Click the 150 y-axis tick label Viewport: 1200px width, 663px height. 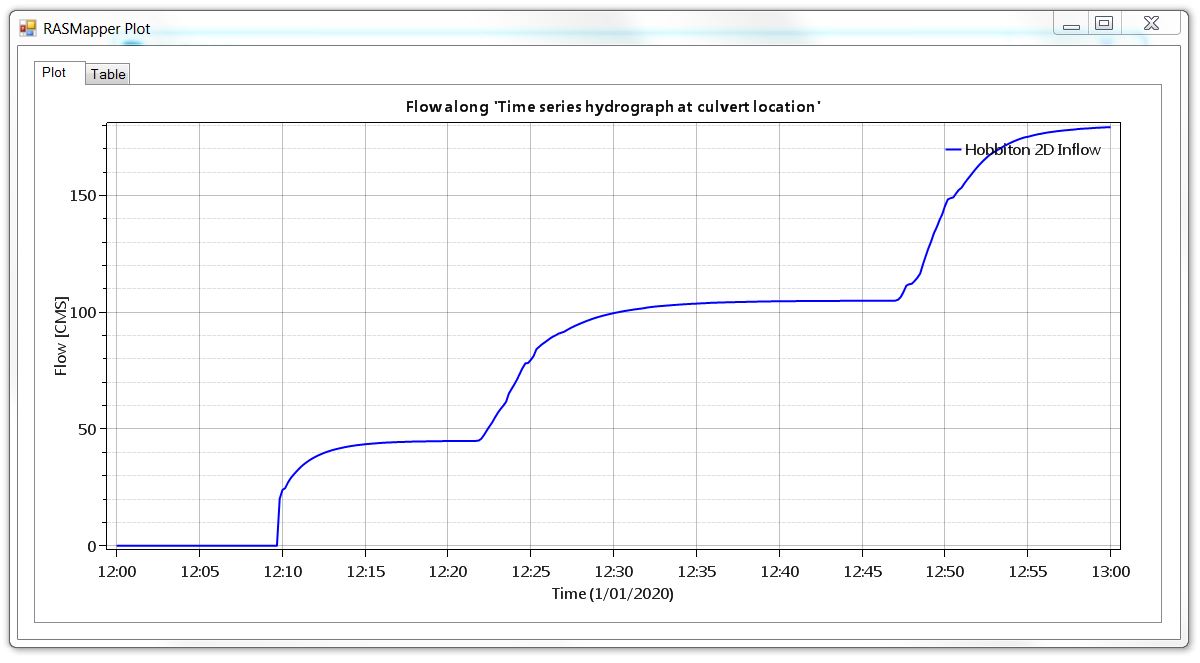pyautogui.click(x=85, y=195)
